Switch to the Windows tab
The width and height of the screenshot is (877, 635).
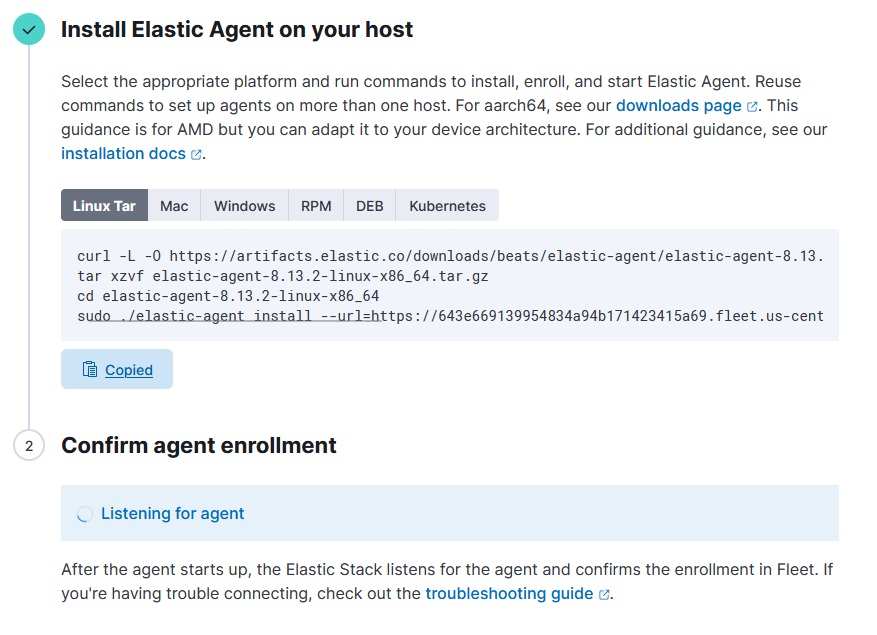[244, 205]
